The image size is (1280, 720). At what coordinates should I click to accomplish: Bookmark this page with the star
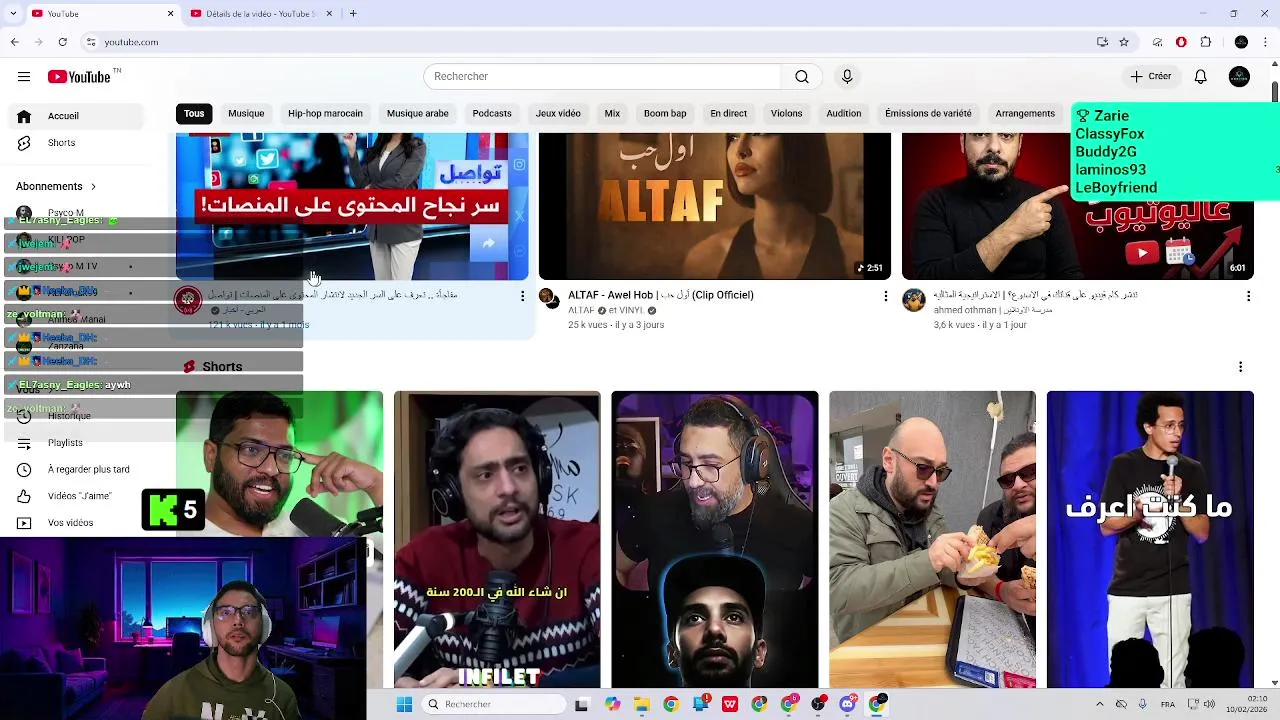pos(1124,42)
